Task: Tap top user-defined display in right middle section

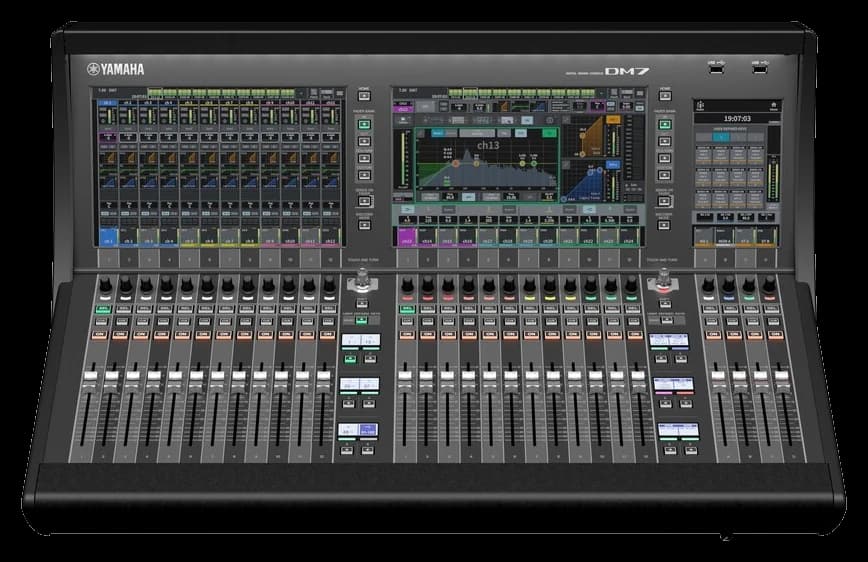Action: coord(669,341)
